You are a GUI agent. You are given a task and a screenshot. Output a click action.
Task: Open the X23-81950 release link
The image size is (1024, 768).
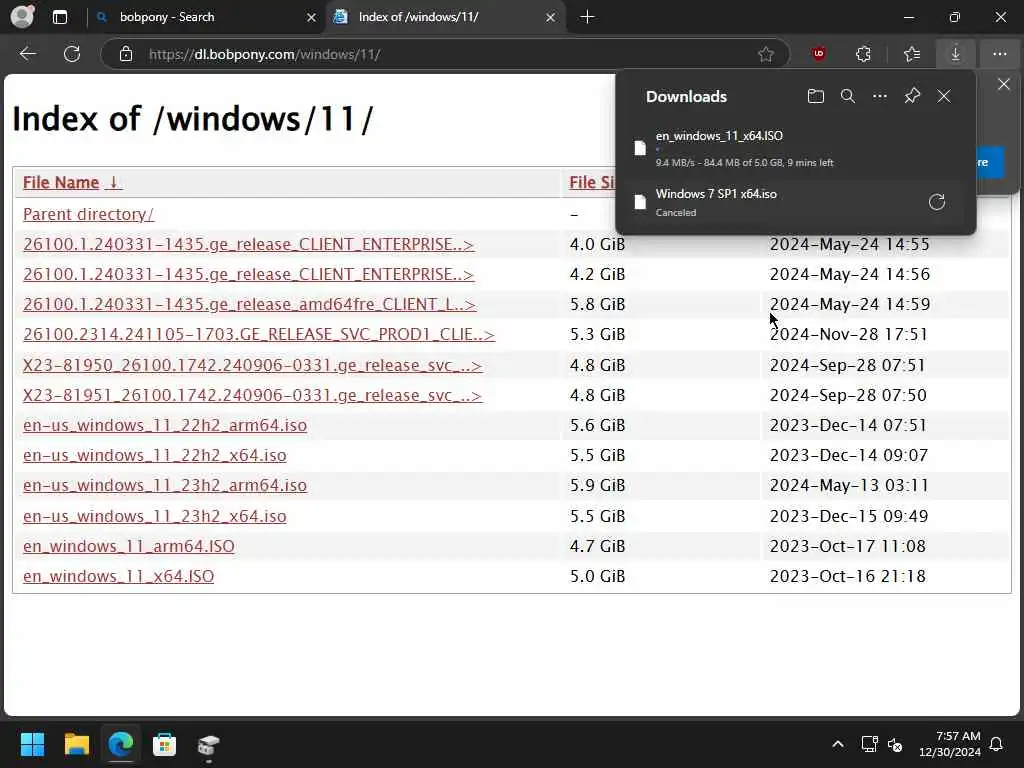253,365
